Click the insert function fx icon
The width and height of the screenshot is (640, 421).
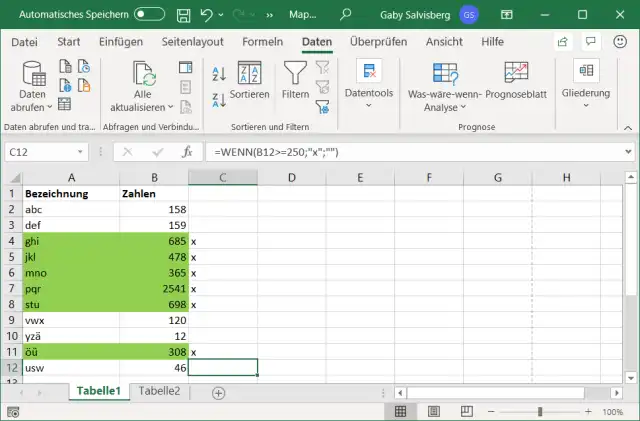186,152
